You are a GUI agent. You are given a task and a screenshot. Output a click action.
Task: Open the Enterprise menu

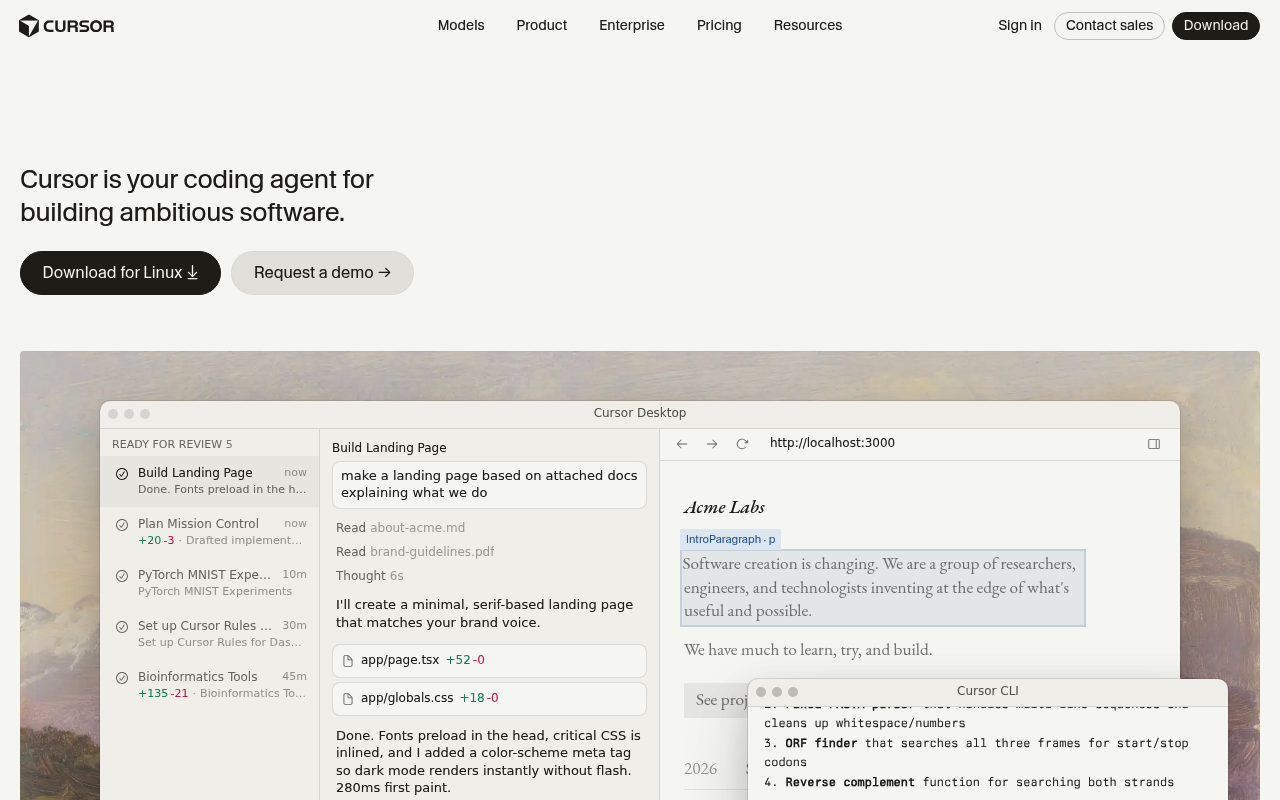tap(632, 26)
